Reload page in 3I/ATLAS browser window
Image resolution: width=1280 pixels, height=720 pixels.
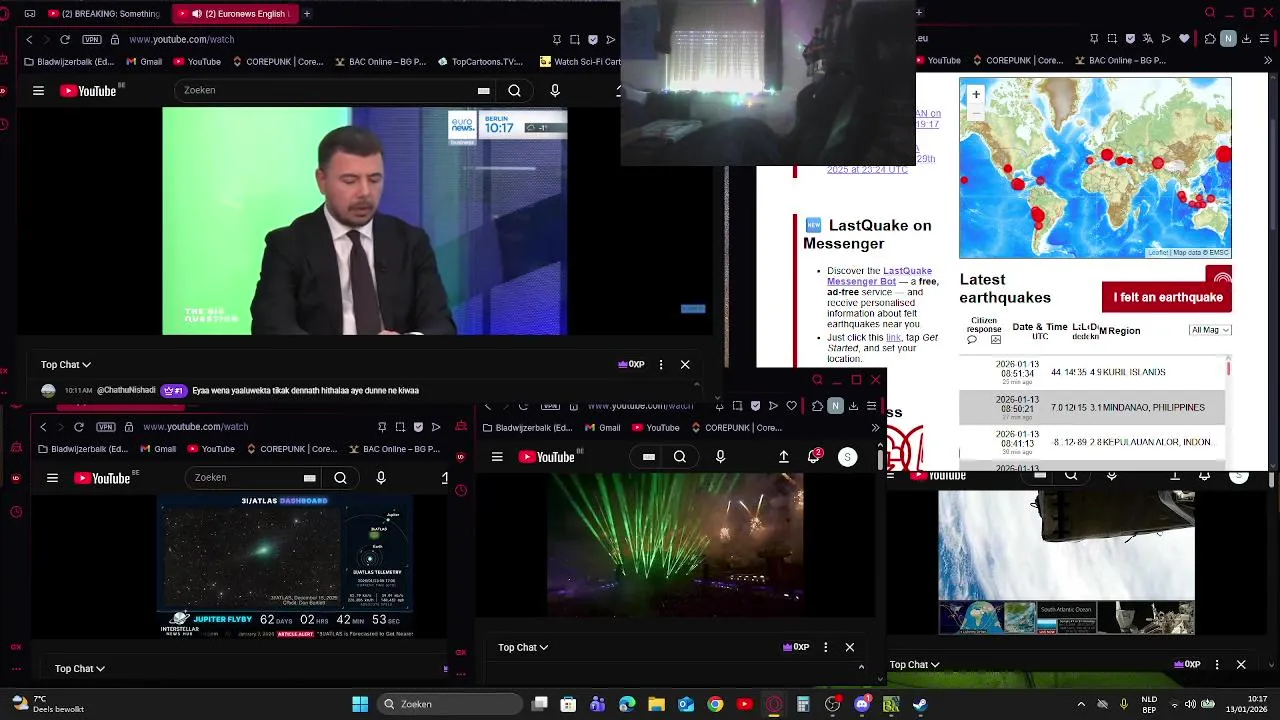click(x=79, y=427)
